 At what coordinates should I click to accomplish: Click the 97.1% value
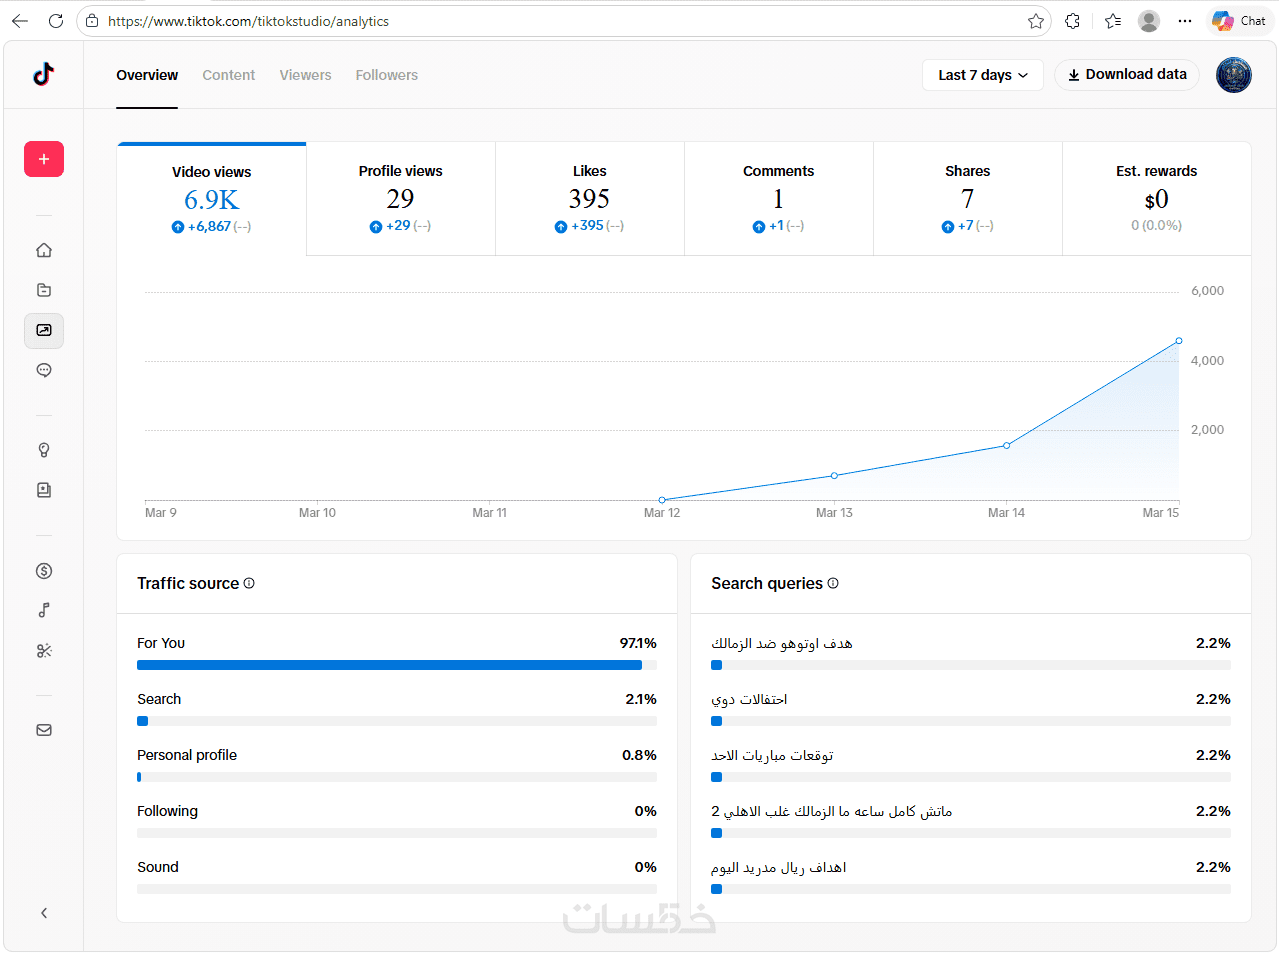[638, 643]
